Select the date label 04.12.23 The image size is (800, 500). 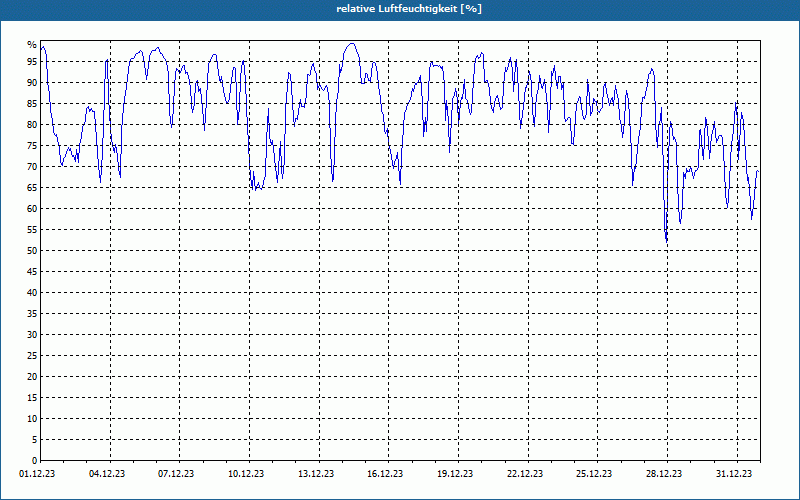(x=107, y=474)
